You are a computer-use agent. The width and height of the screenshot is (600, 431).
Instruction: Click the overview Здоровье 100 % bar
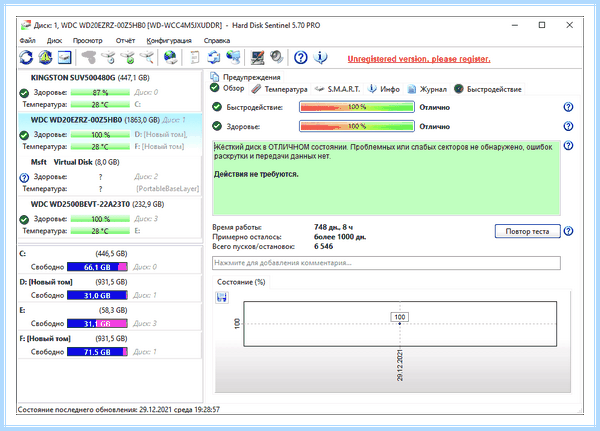[x=357, y=126]
